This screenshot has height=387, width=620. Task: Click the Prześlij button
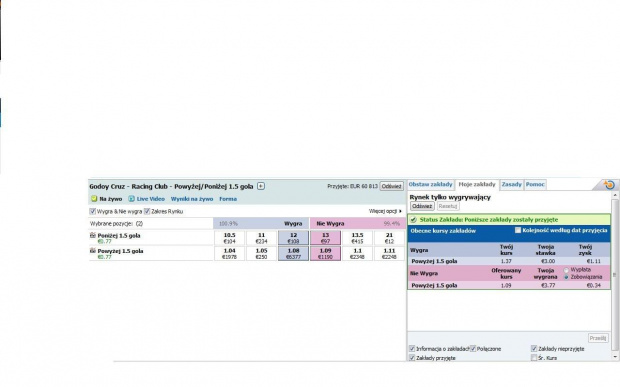[x=598, y=338]
